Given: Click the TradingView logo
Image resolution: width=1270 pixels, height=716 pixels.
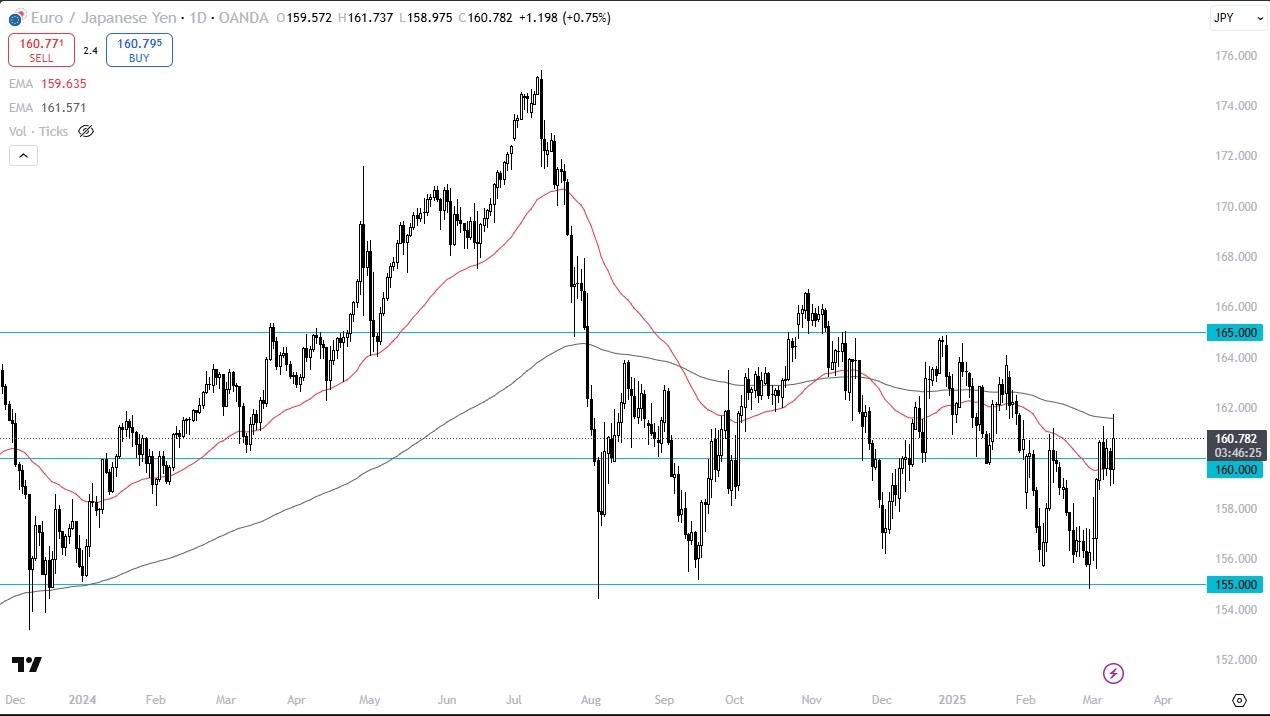Looking at the screenshot, I should [27, 665].
